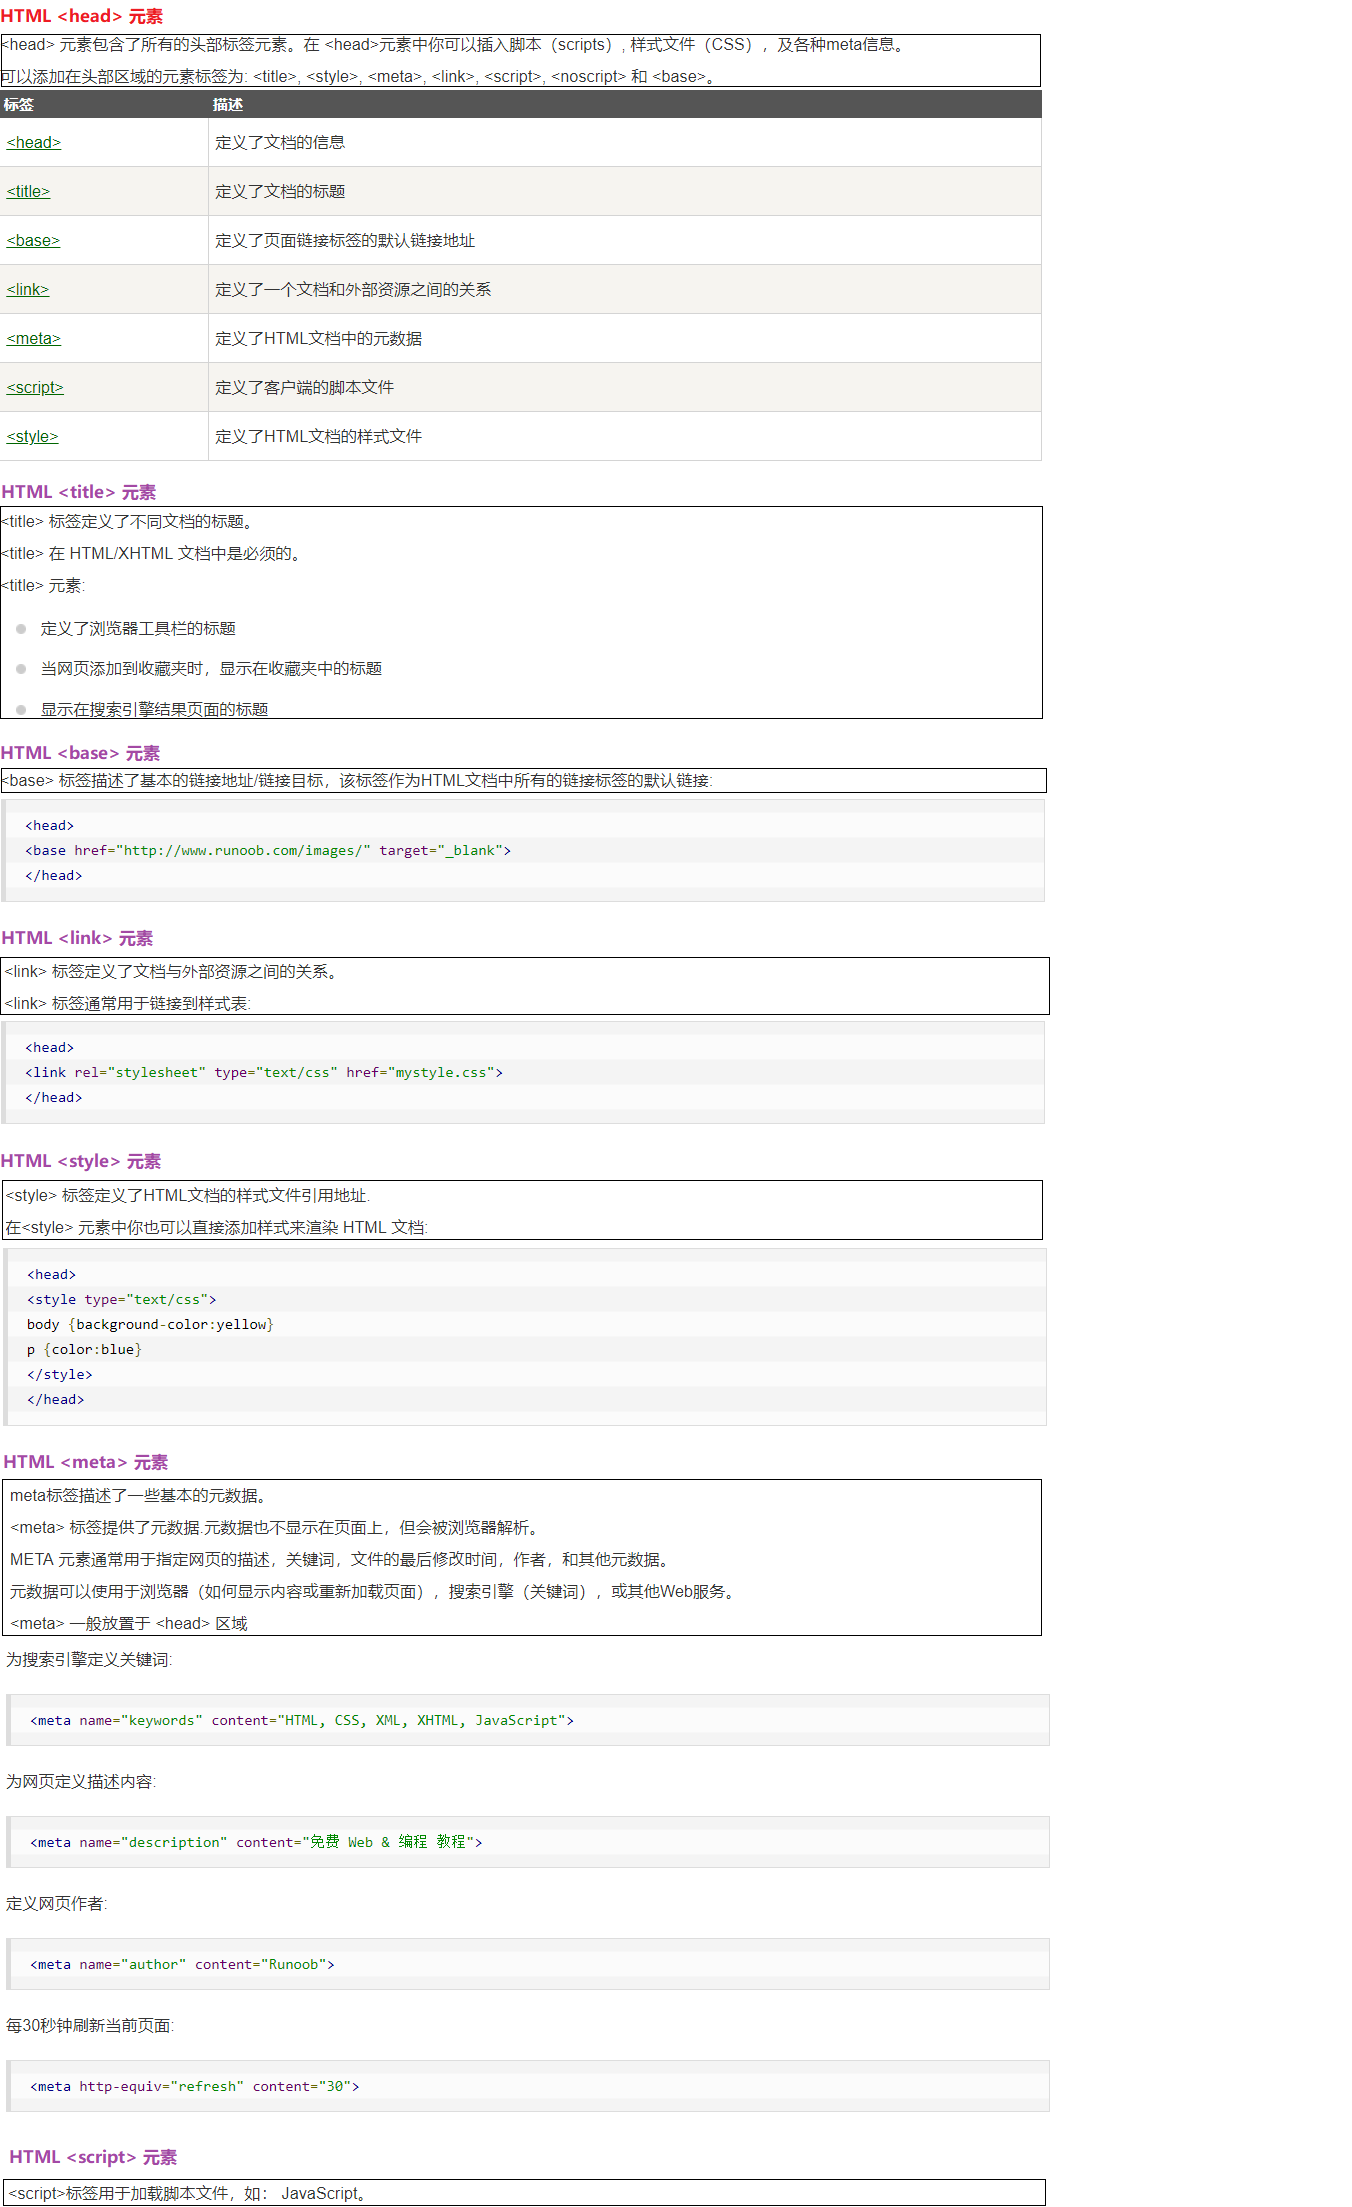Open the <title> tag link in table
The width and height of the screenshot is (1352, 2207).
[28, 192]
